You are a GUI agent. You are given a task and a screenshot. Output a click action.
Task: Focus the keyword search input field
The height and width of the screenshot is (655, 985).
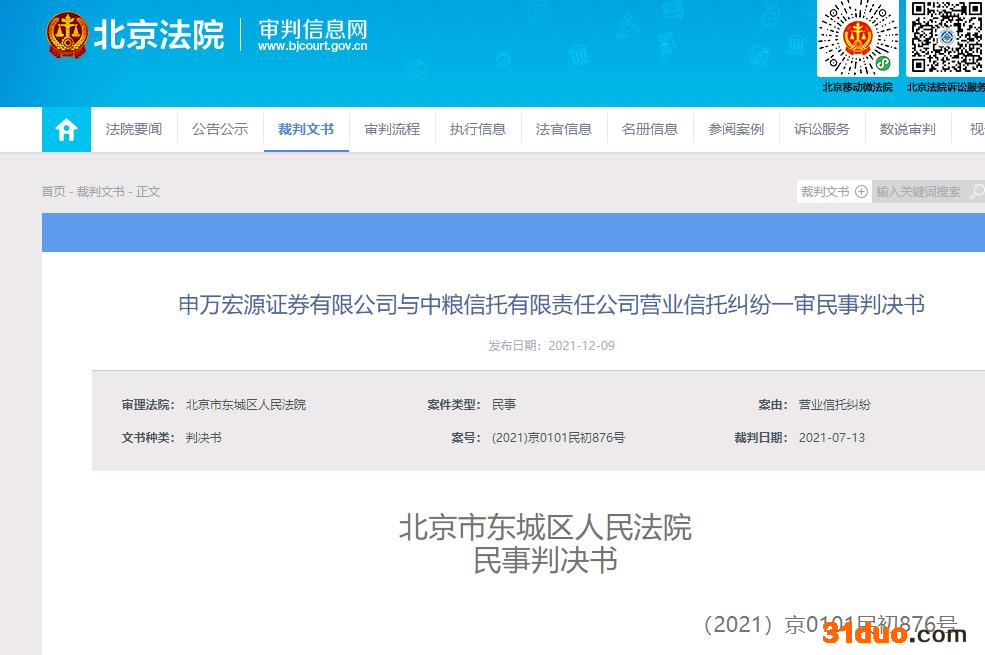tap(918, 191)
